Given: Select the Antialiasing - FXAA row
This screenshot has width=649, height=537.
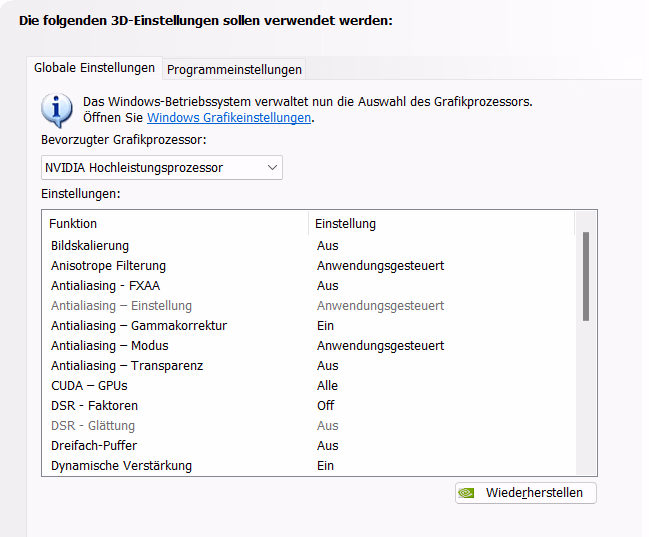Looking at the screenshot, I should 309,286.
